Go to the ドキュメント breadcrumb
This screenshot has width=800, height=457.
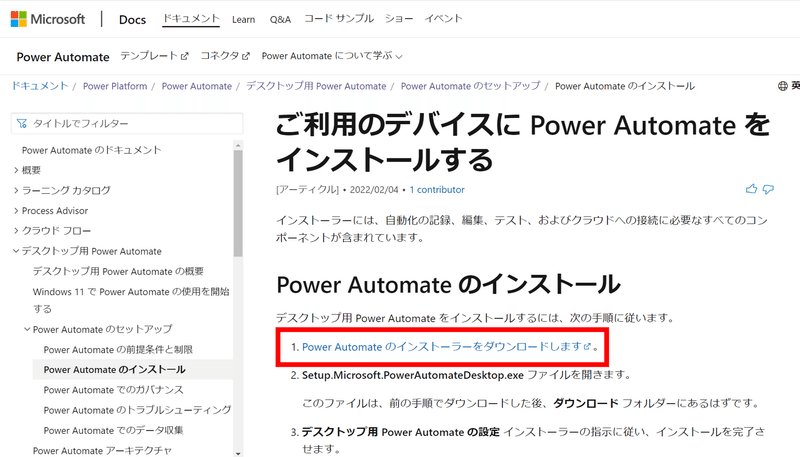(x=40, y=86)
